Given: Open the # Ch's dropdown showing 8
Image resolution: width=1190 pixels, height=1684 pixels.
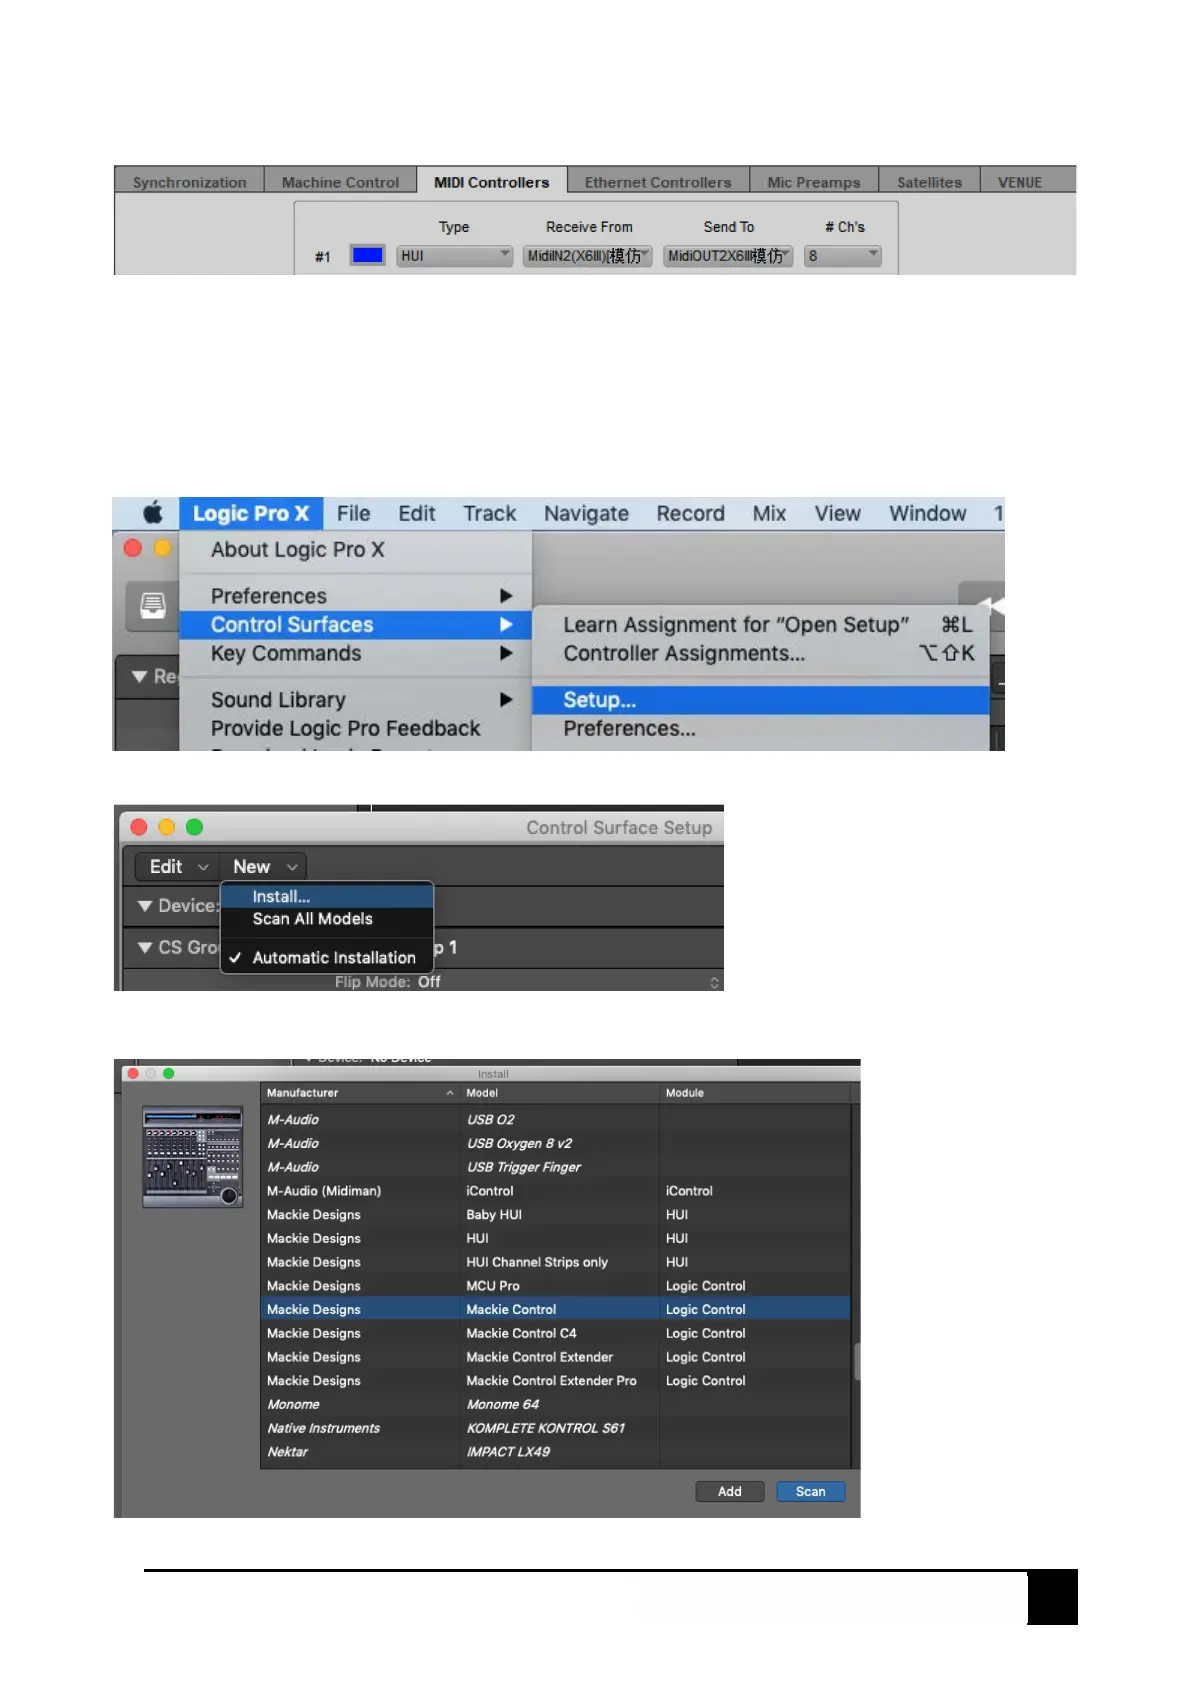Looking at the screenshot, I should pos(843,256).
